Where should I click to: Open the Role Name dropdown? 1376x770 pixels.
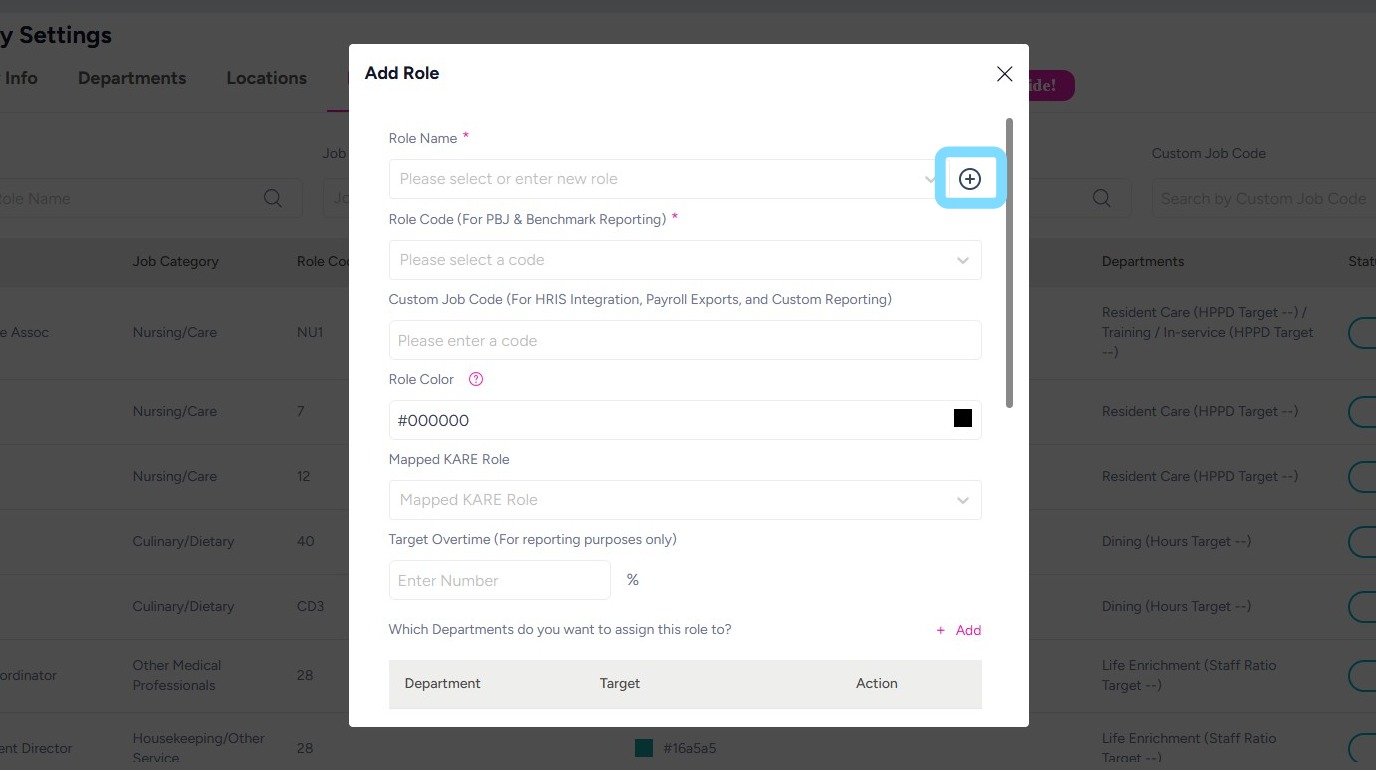click(x=660, y=179)
